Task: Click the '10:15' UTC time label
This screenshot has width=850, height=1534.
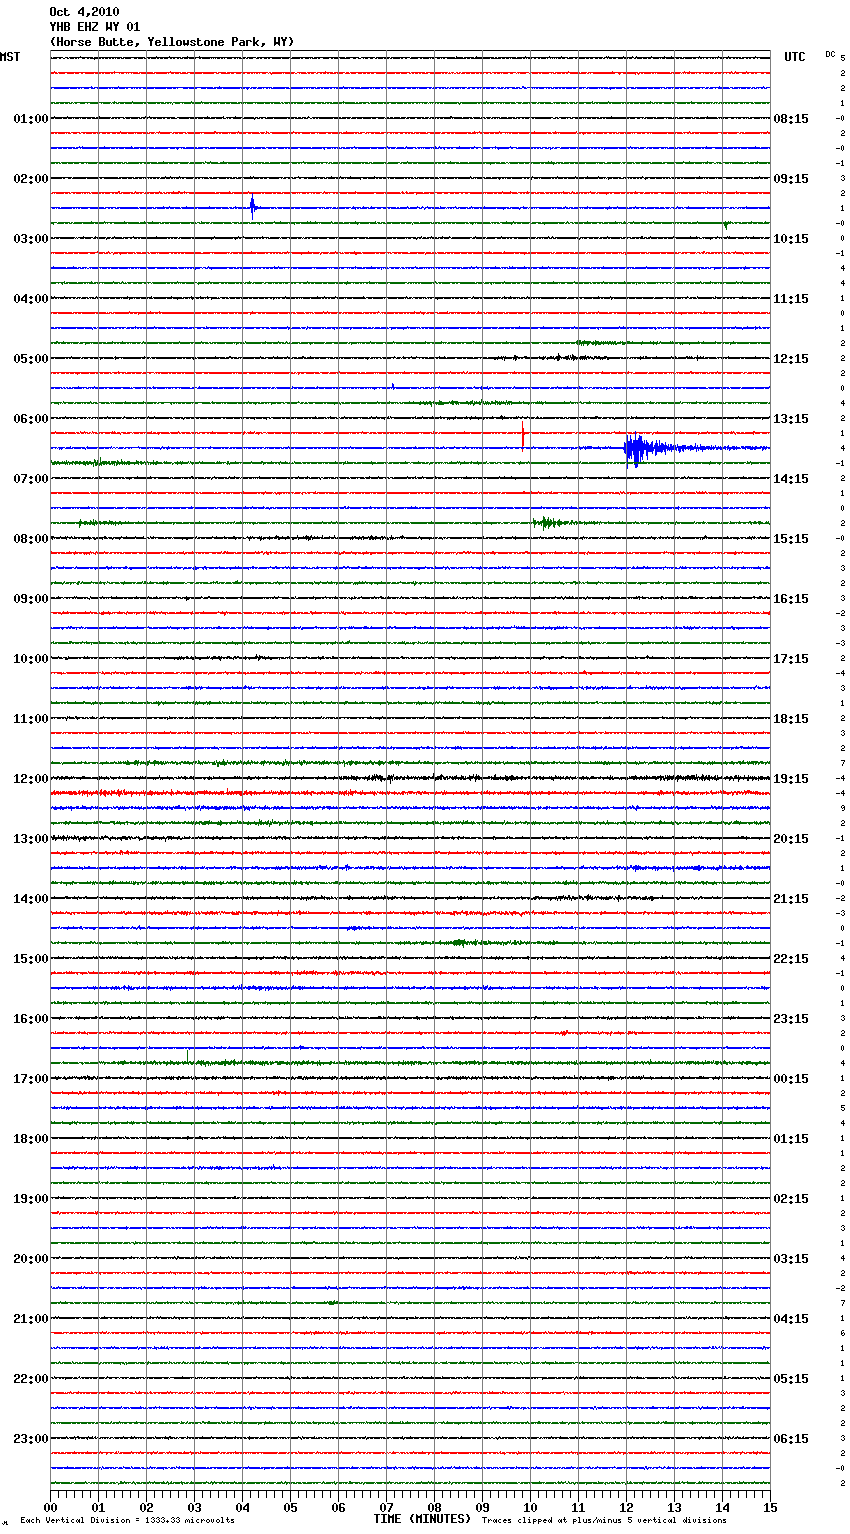Action: click(x=791, y=239)
